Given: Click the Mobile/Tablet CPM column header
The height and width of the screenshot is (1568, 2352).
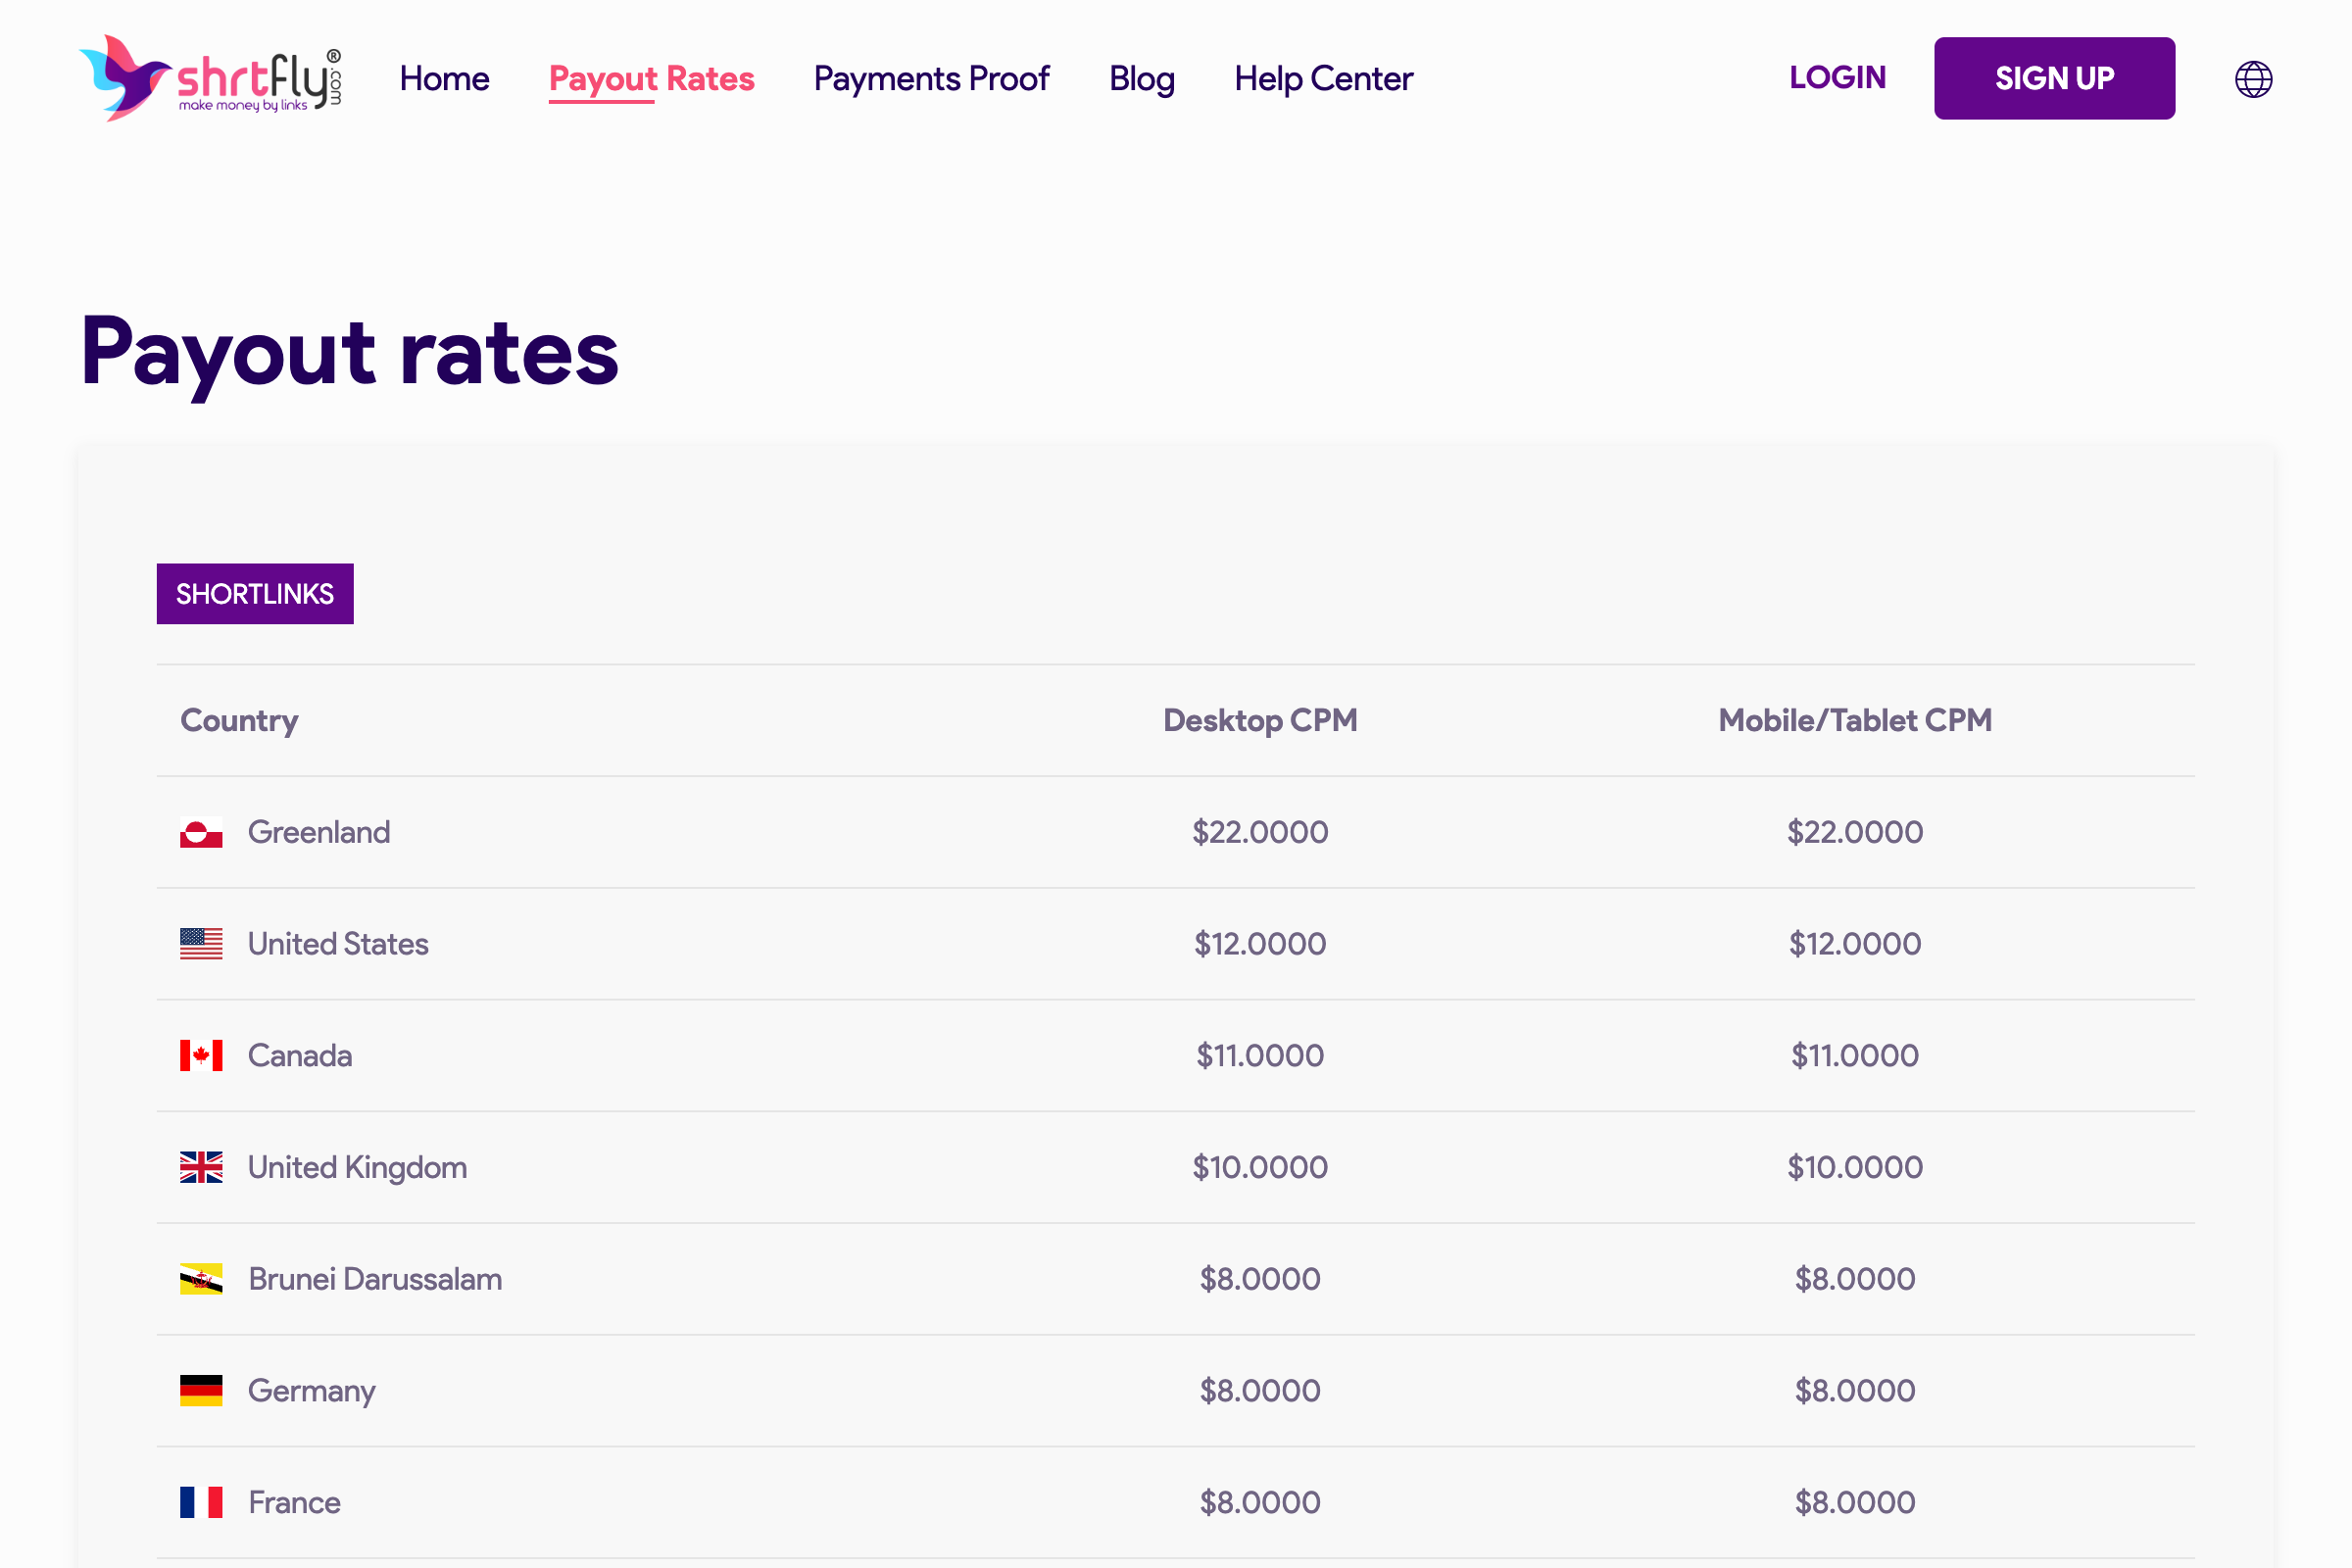Looking at the screenshot, I should click(x=1855, y=720).
